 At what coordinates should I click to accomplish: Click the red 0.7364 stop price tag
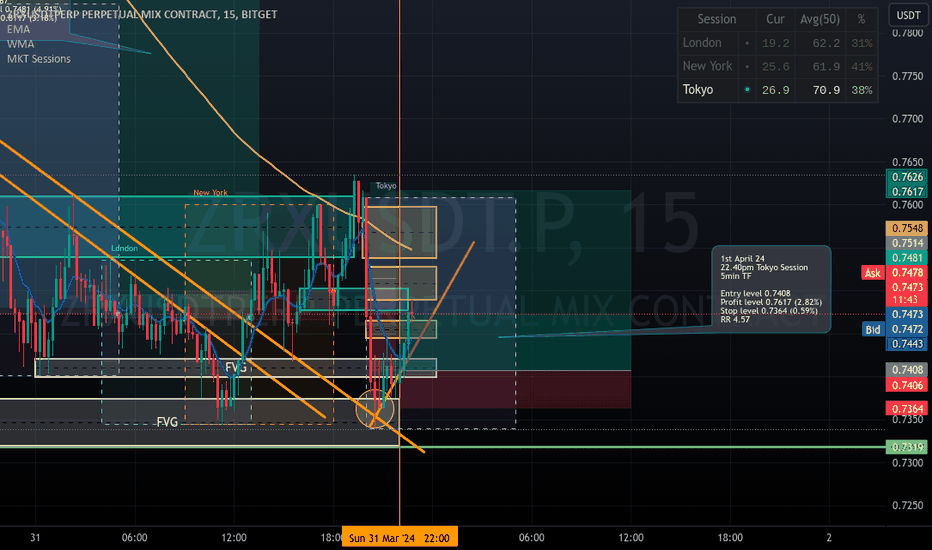pos(907,408)
